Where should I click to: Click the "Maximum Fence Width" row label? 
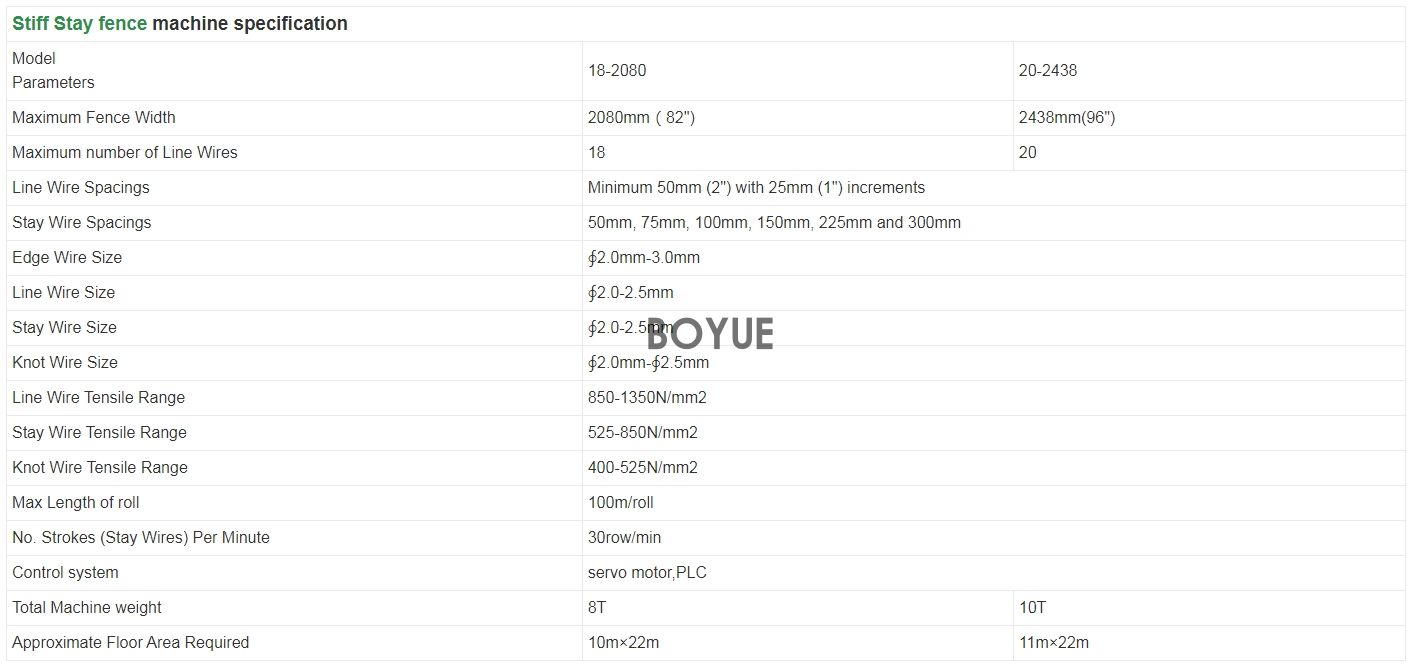[94, 118]
